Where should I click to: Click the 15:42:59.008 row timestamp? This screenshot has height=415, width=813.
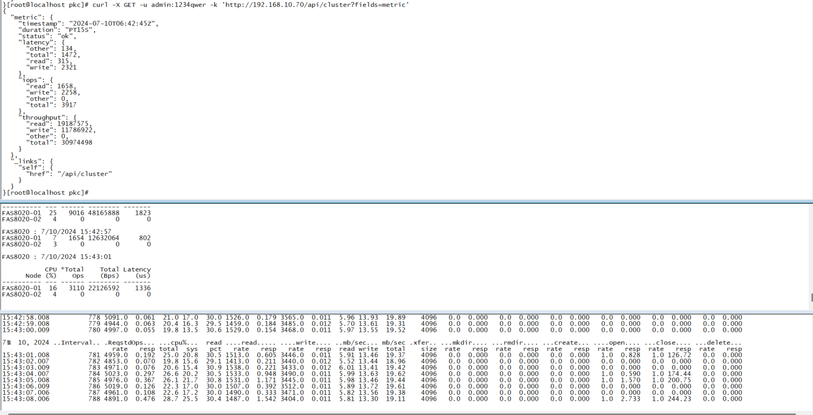click(26, 323)
